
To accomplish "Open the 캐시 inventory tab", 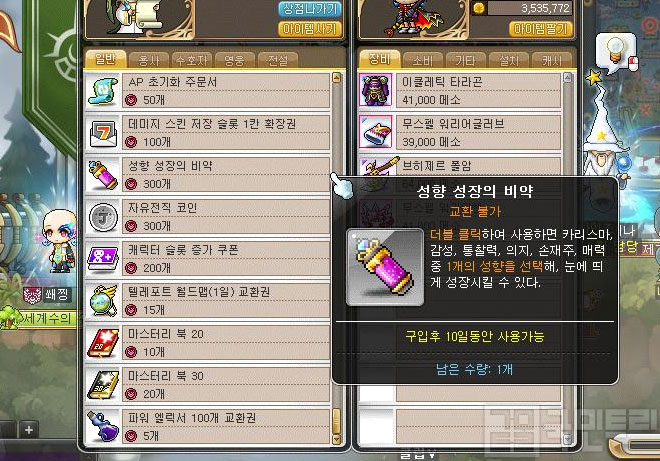I will click(x=551, y=61).
